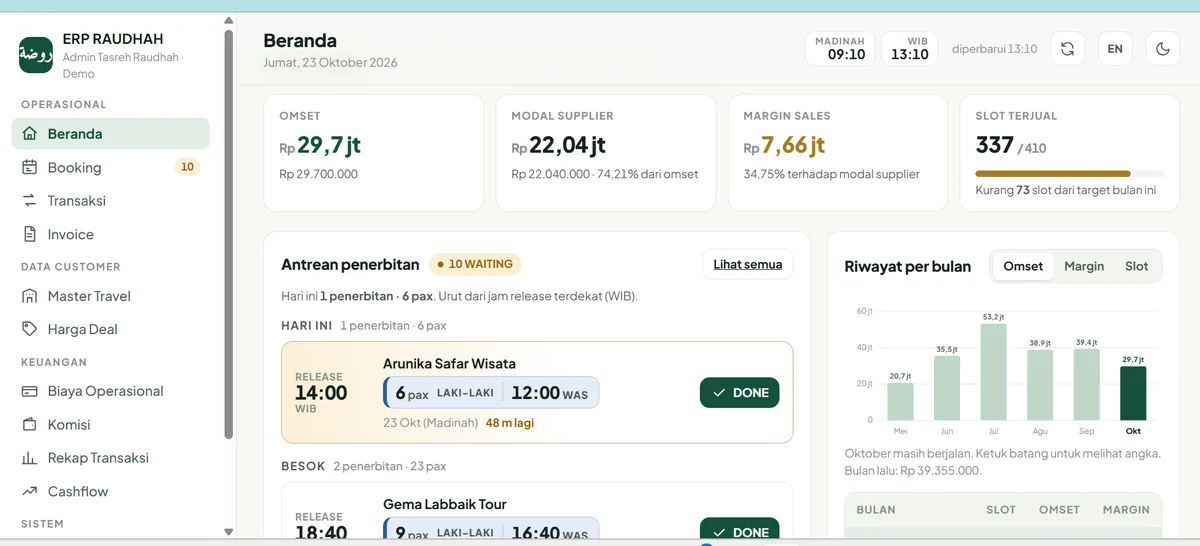Switch language with the EN button
Screen dimensions: 1200x546
(x=1115, y=49)
